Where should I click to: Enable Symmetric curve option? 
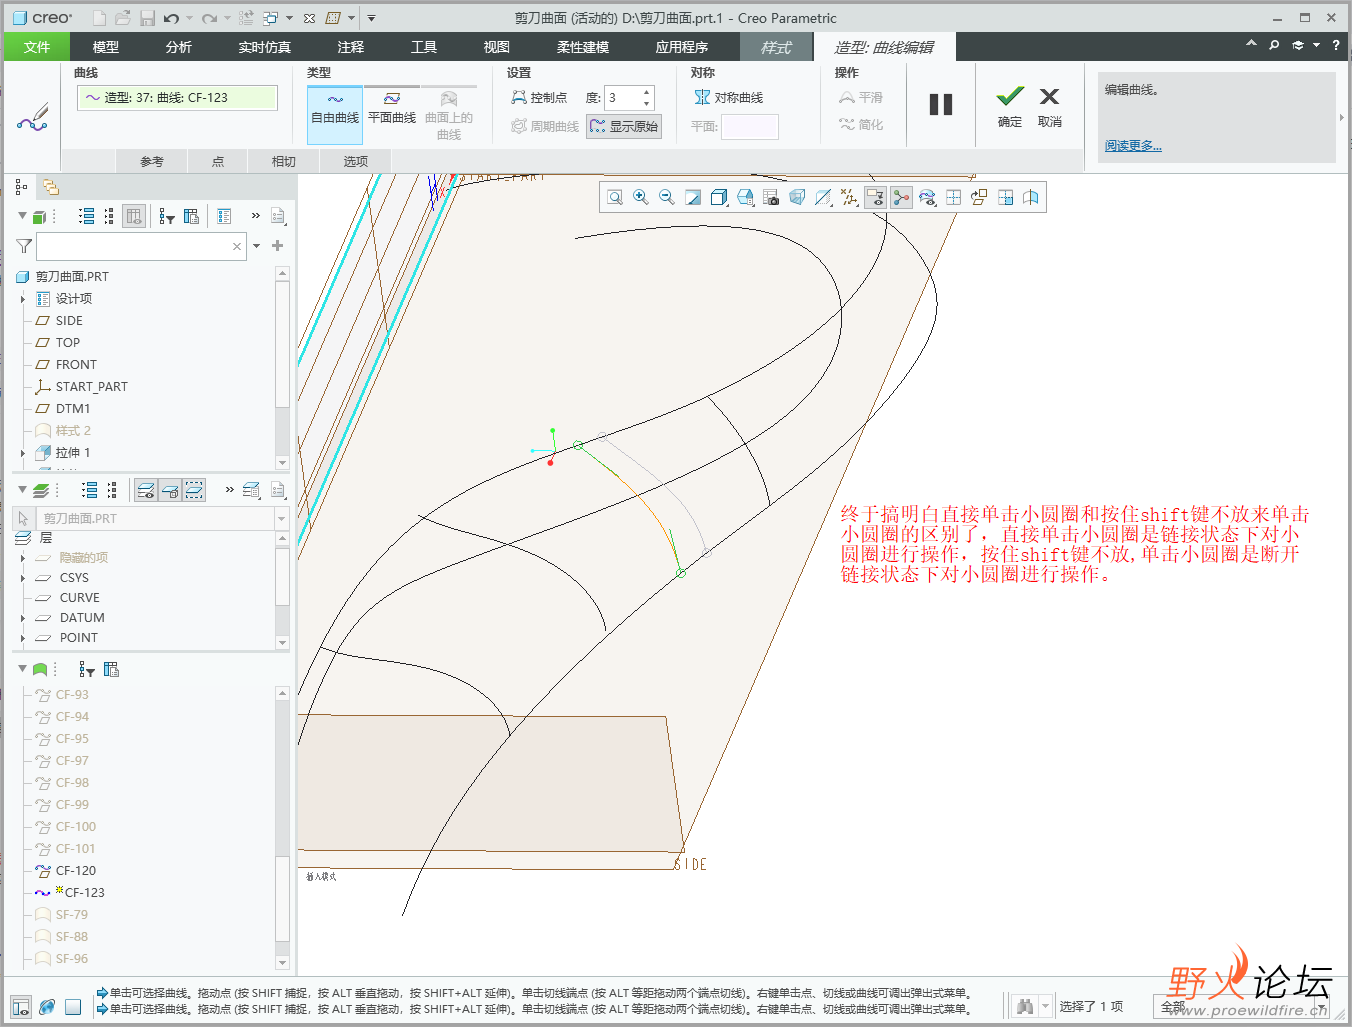[x=729, y=98]
